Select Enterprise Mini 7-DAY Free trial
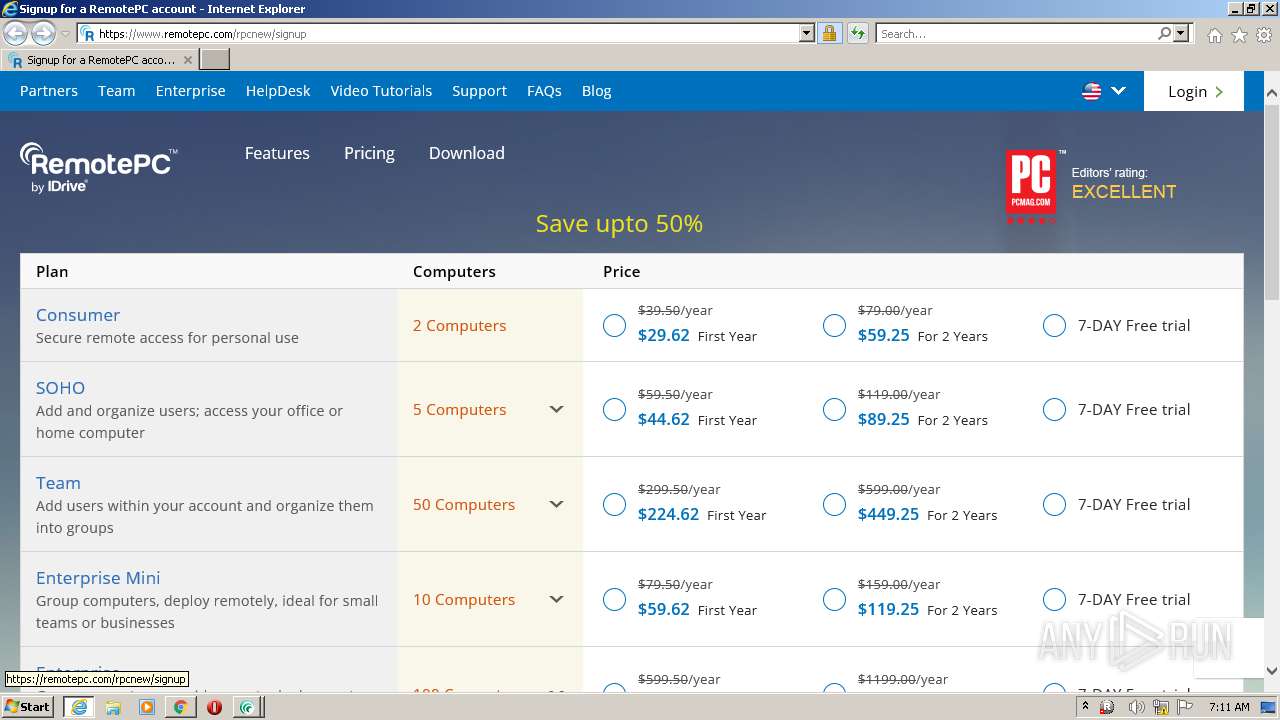This screenshot has height=720, width=1280. point(1054,600)
